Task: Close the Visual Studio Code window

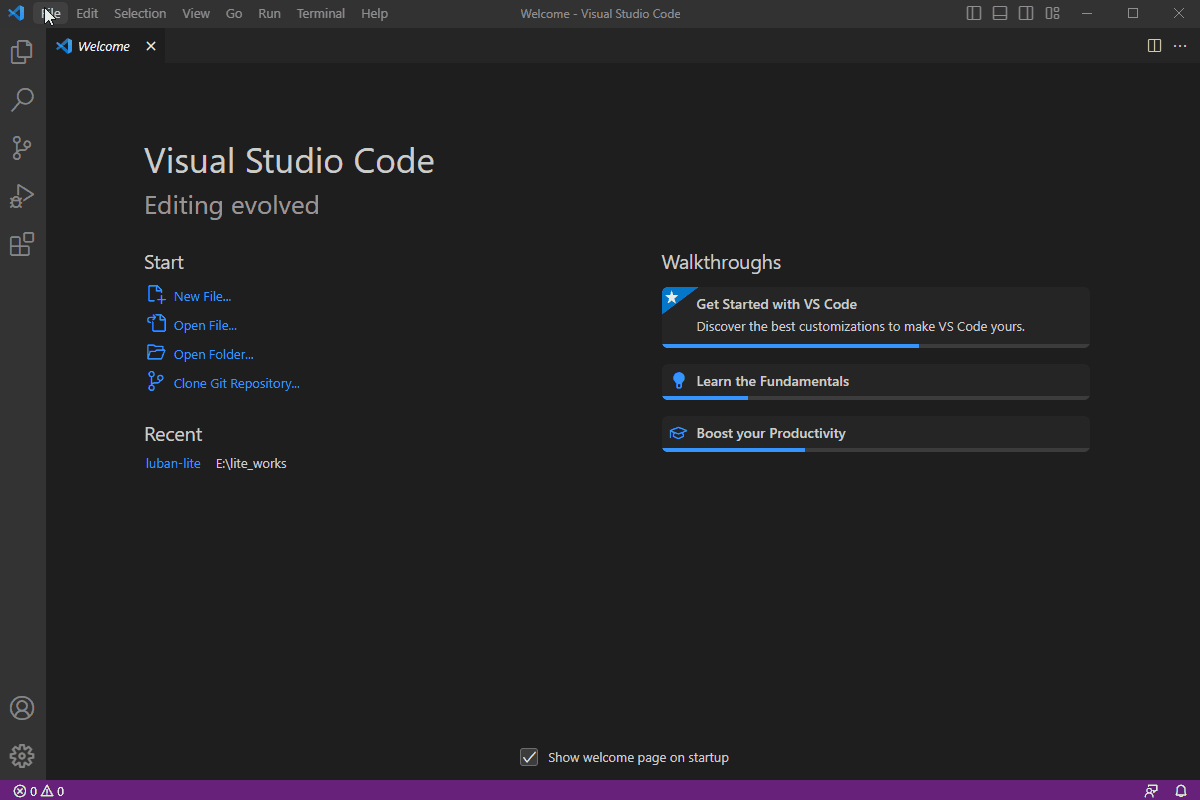Action: (x=1178, y=13)
